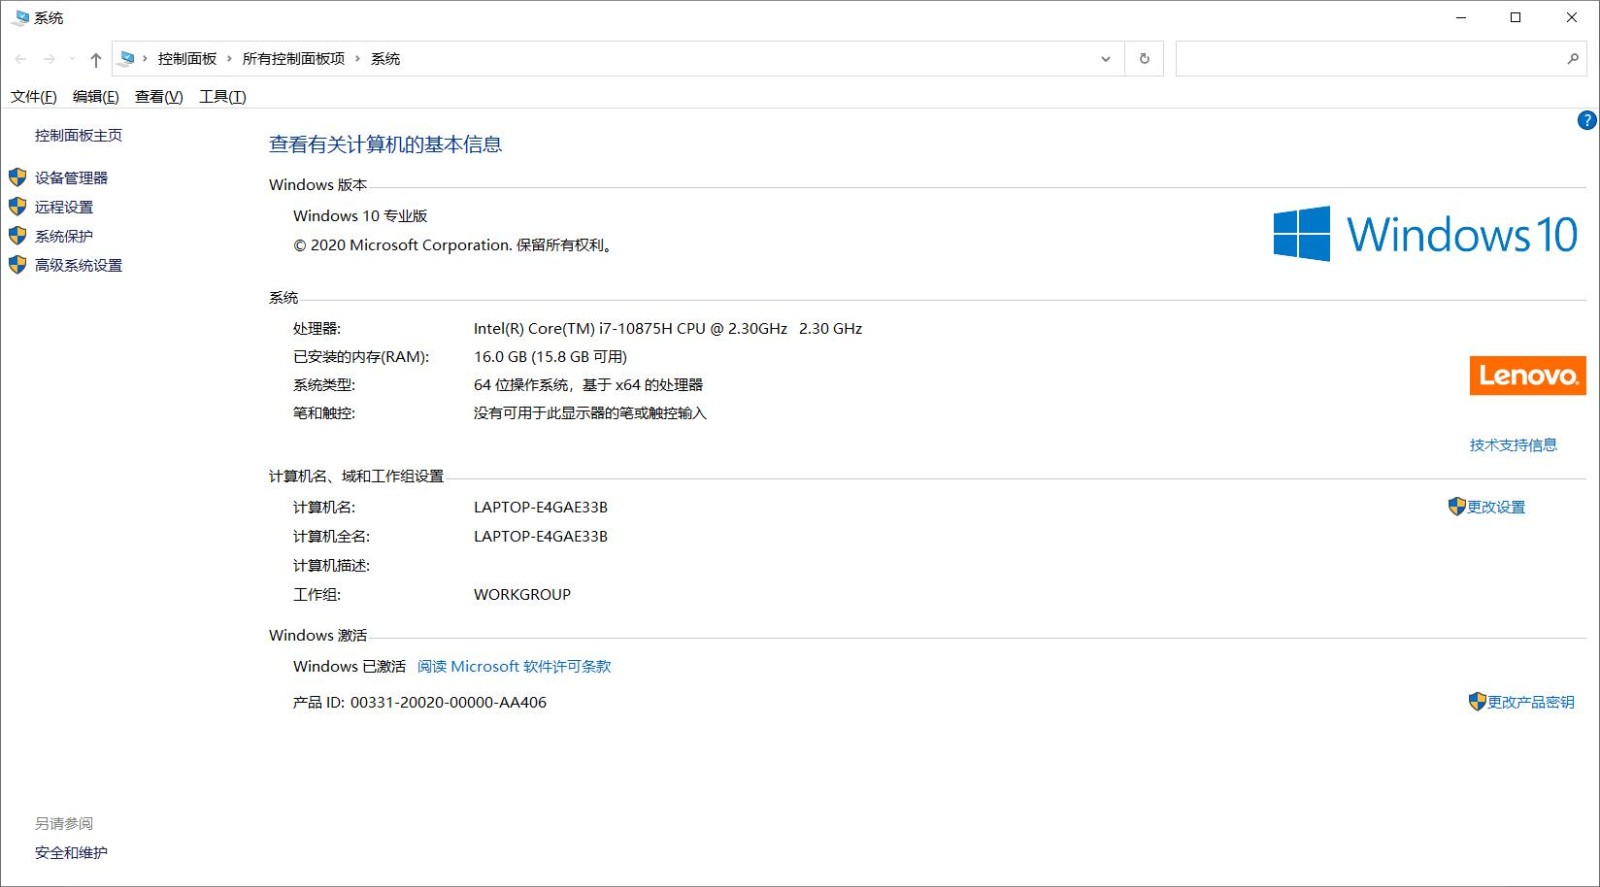This screenshot has width=1600, height=887.
Task: Click 查看有关计算机的基本信息 heading
Action: click(x=385, y=144)
